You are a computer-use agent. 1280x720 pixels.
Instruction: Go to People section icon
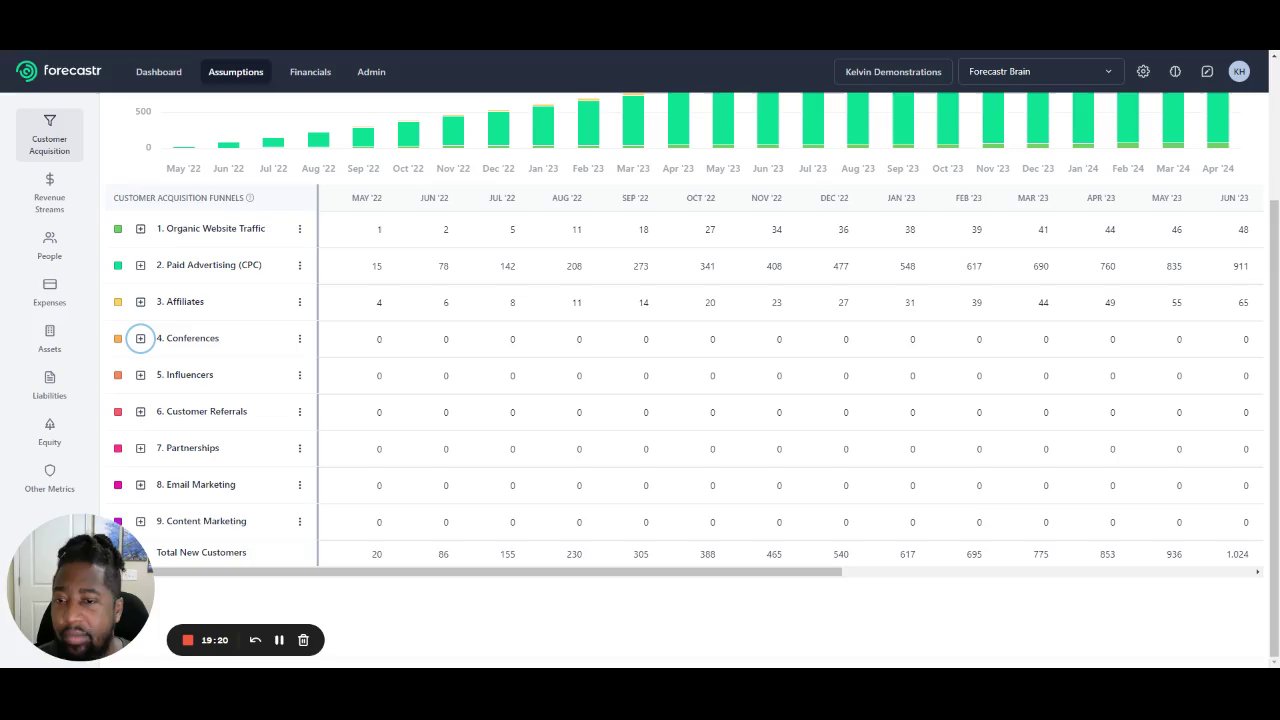point(49,238)
